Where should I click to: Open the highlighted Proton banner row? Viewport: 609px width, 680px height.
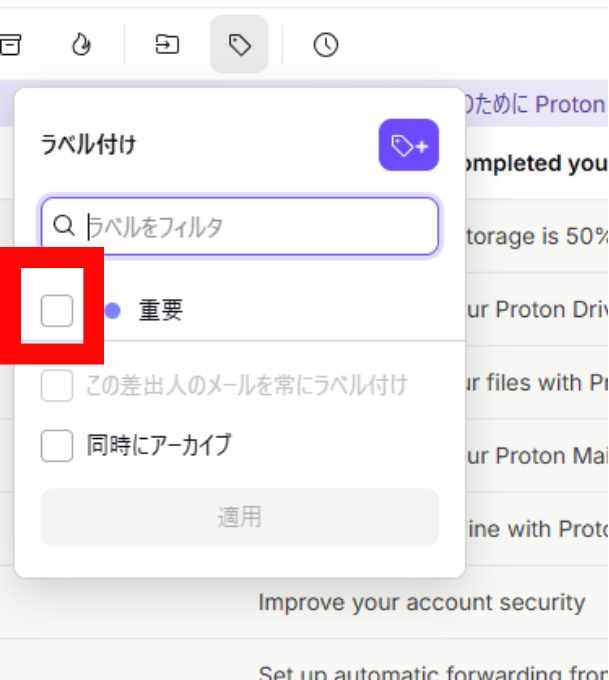537,105
